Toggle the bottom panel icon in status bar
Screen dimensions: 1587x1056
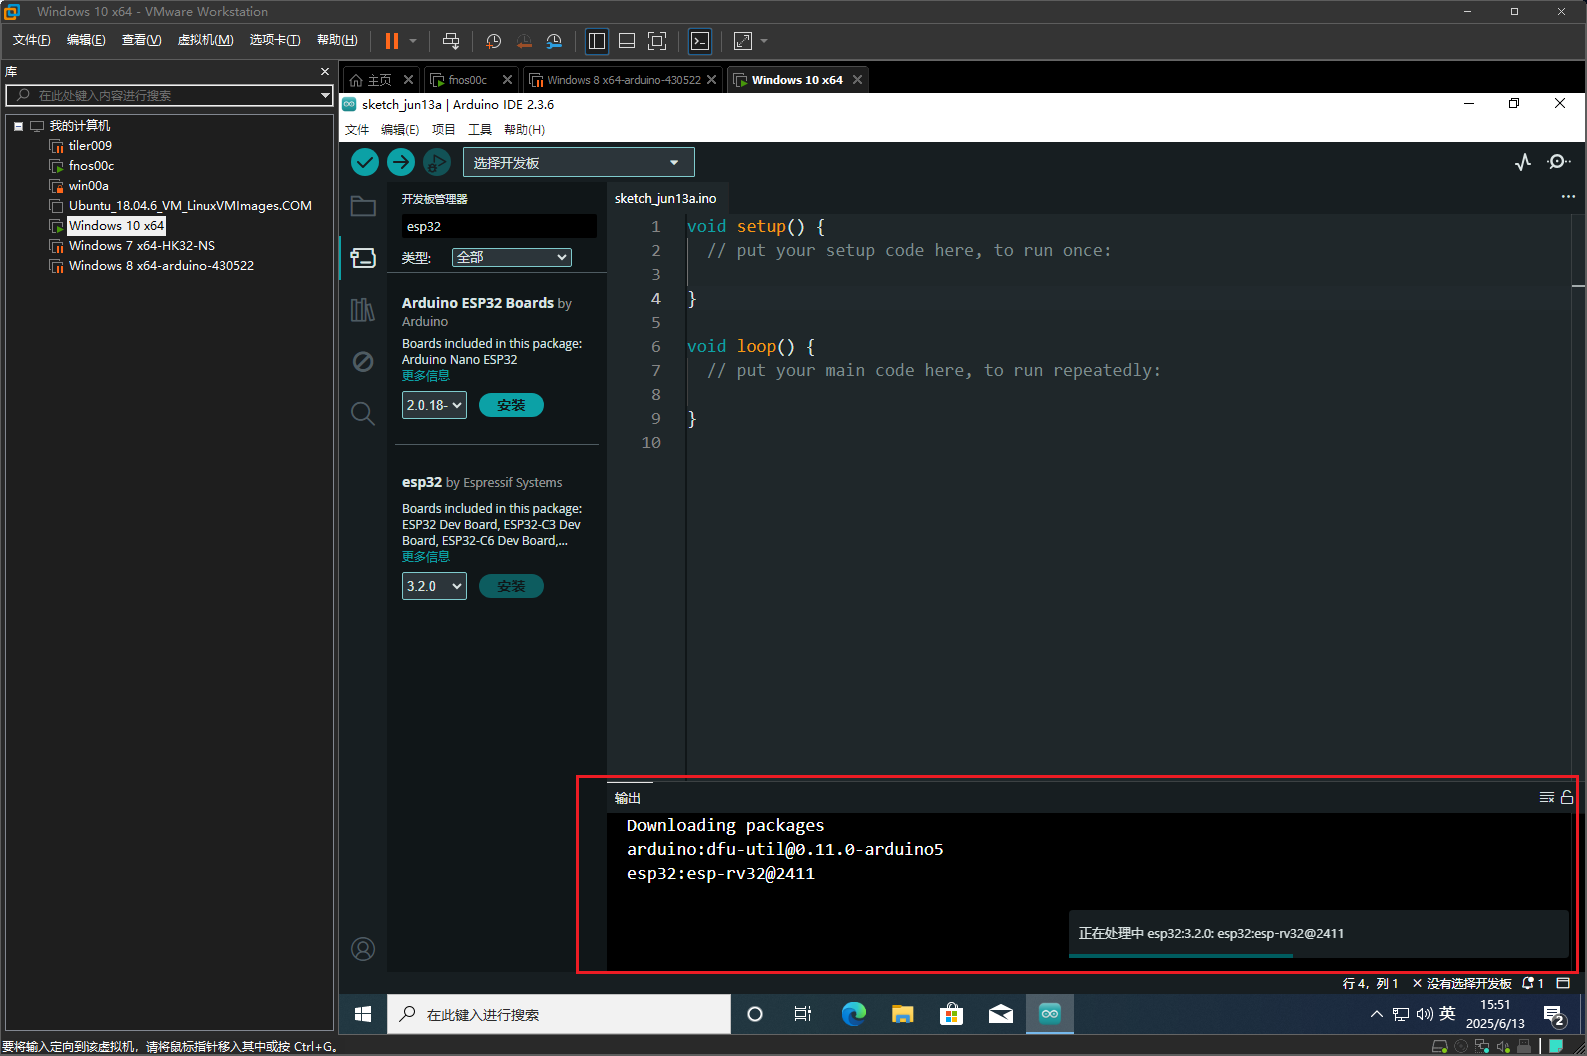click(x=1563, y=983)
